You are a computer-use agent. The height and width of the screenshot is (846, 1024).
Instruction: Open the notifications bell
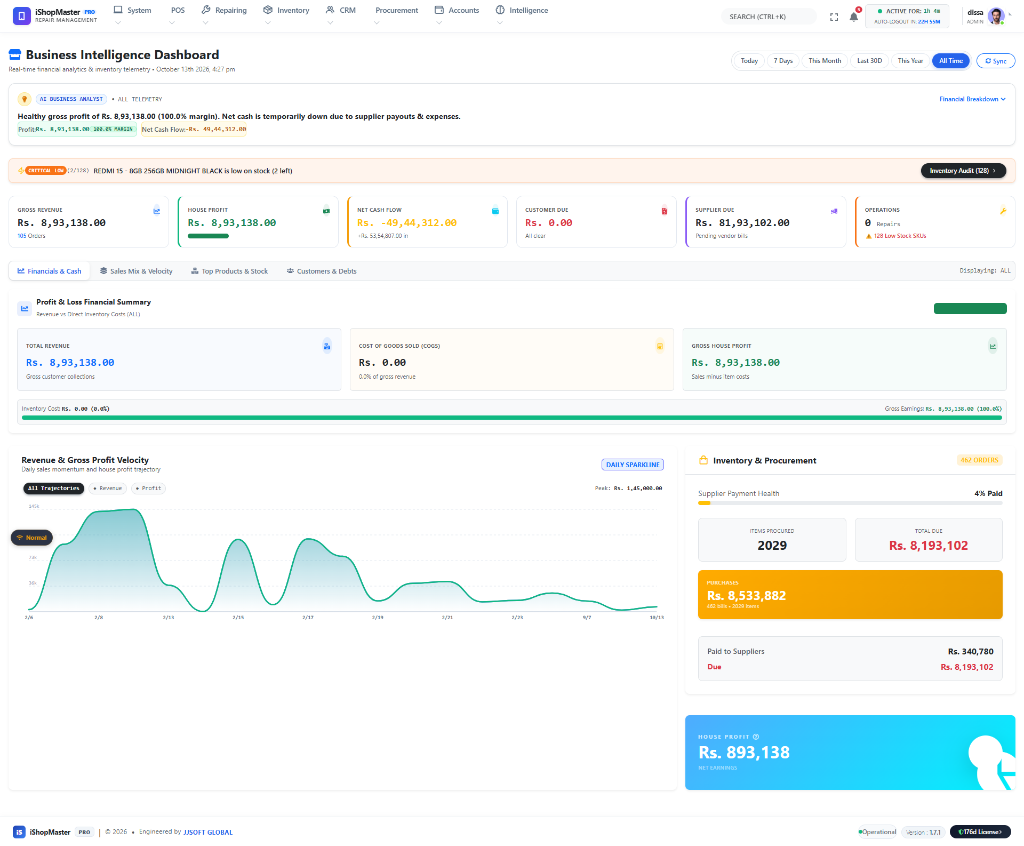click(x=854, y=16)
